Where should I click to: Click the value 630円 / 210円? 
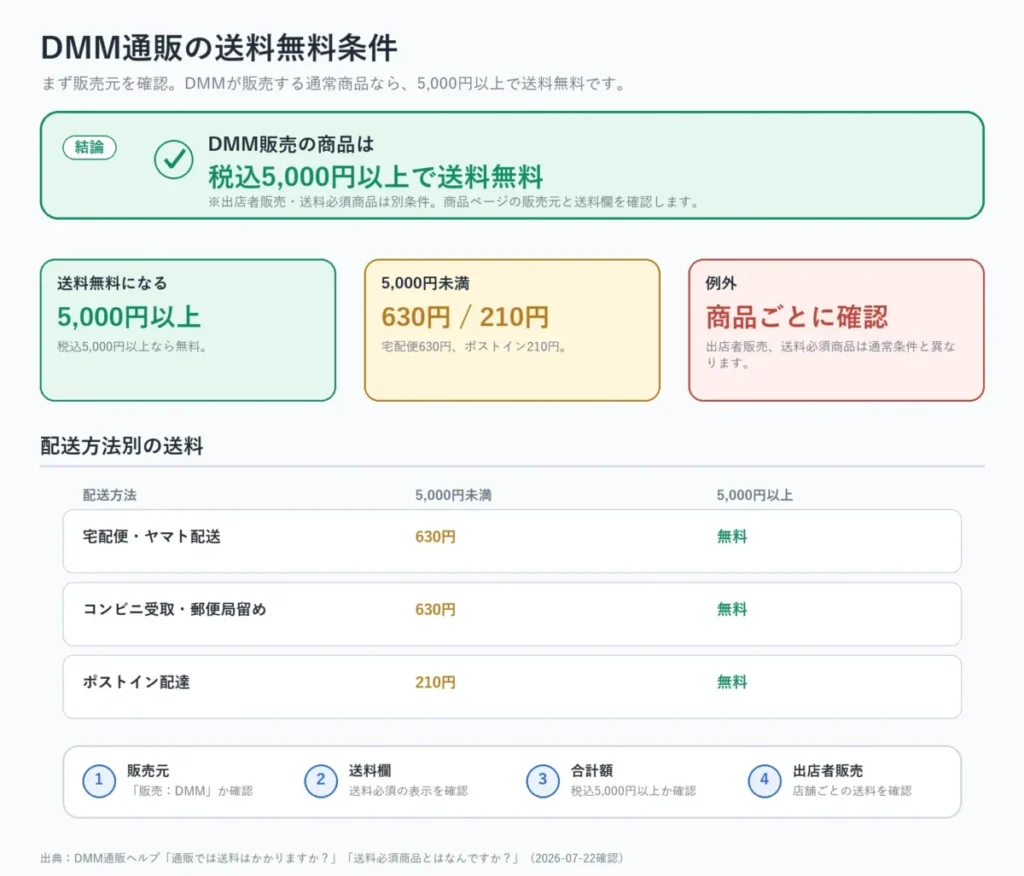click(465, 317)
